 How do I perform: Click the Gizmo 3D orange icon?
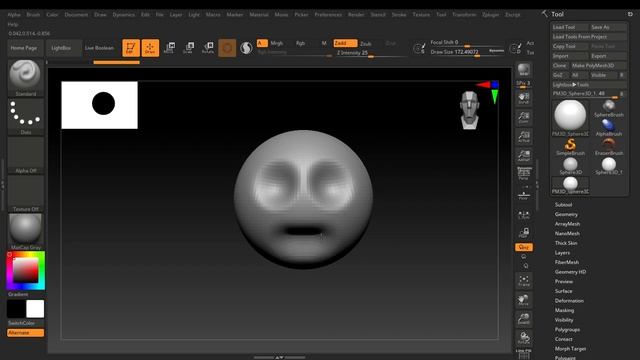[227, 48]
